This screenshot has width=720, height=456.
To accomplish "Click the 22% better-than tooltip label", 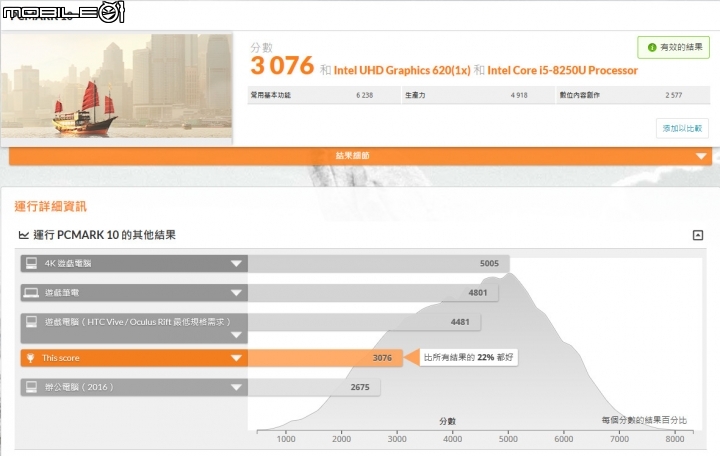I will click(468, 357).
